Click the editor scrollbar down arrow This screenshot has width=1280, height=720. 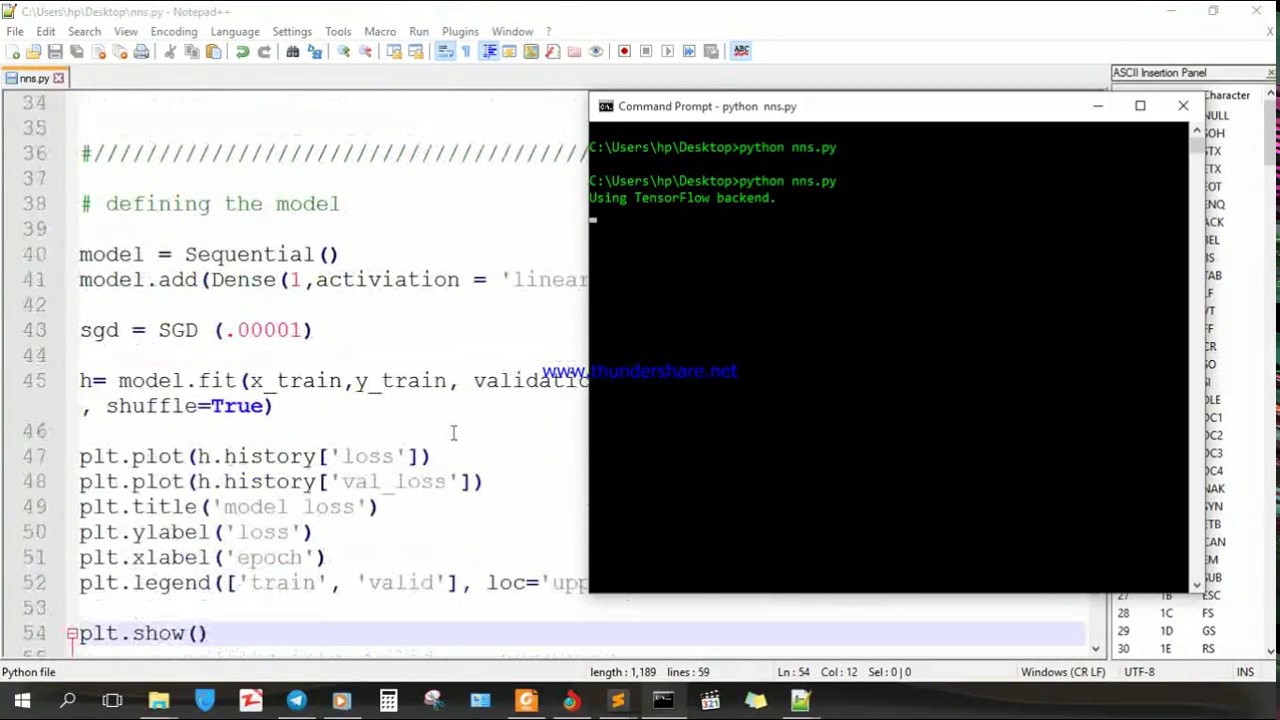tap(1095, 649)
